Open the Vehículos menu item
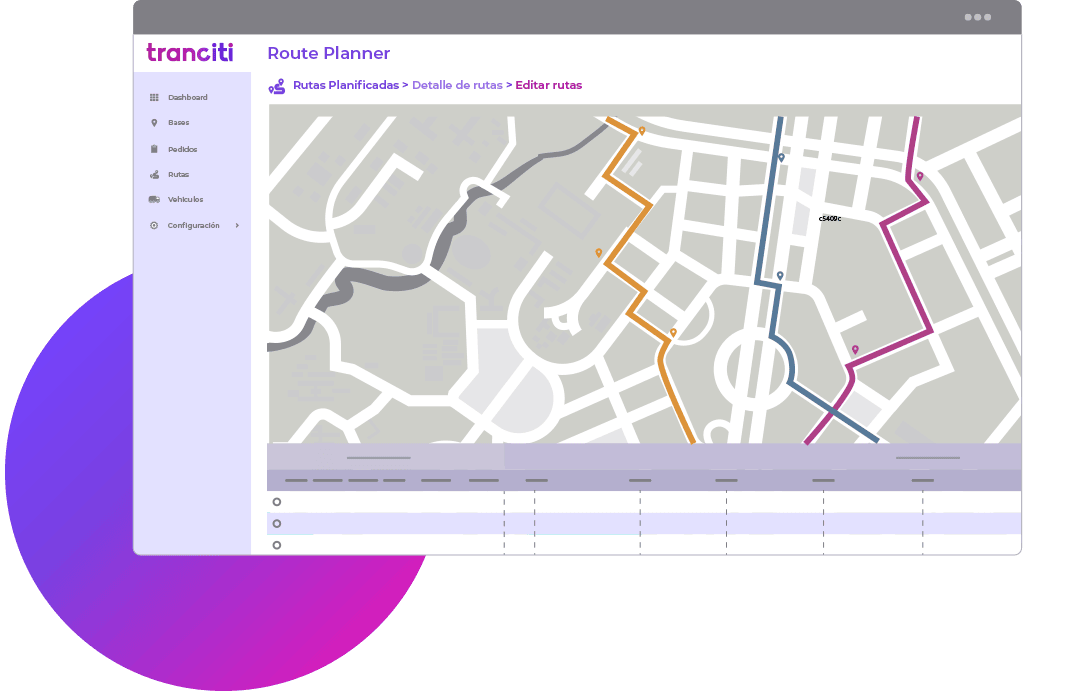The image size is (1080, 692). pyautogui.click(x=186, y=200)
